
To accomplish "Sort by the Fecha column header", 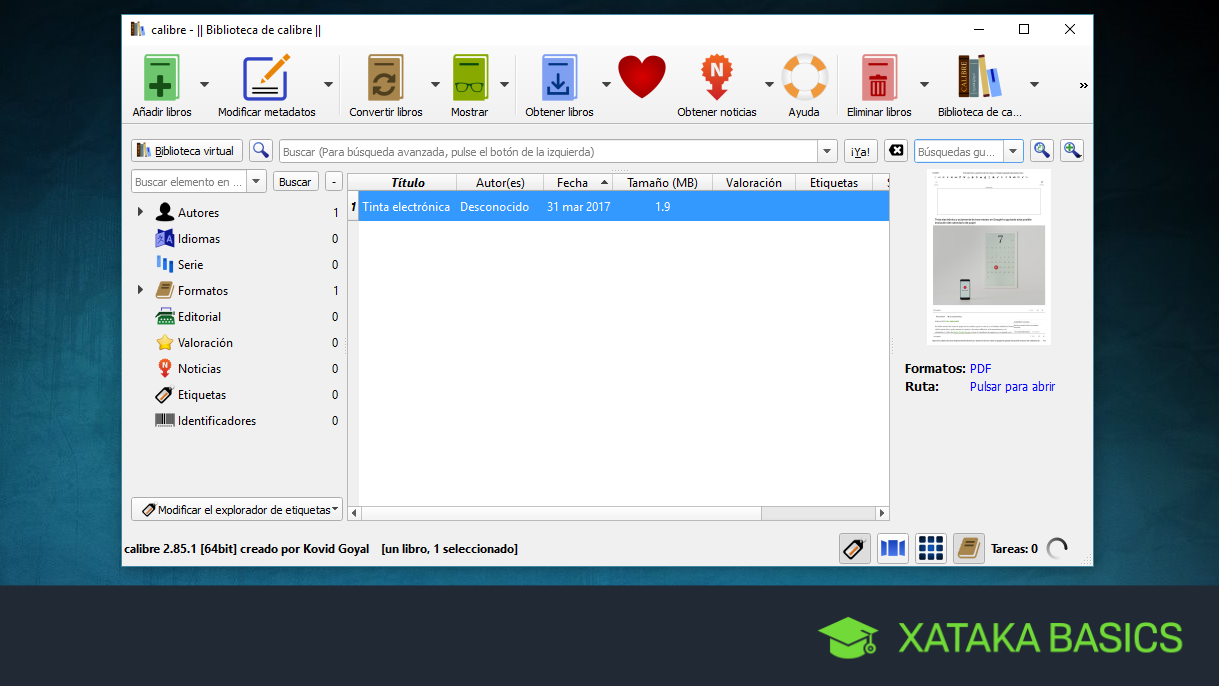I will pos(579,182).
